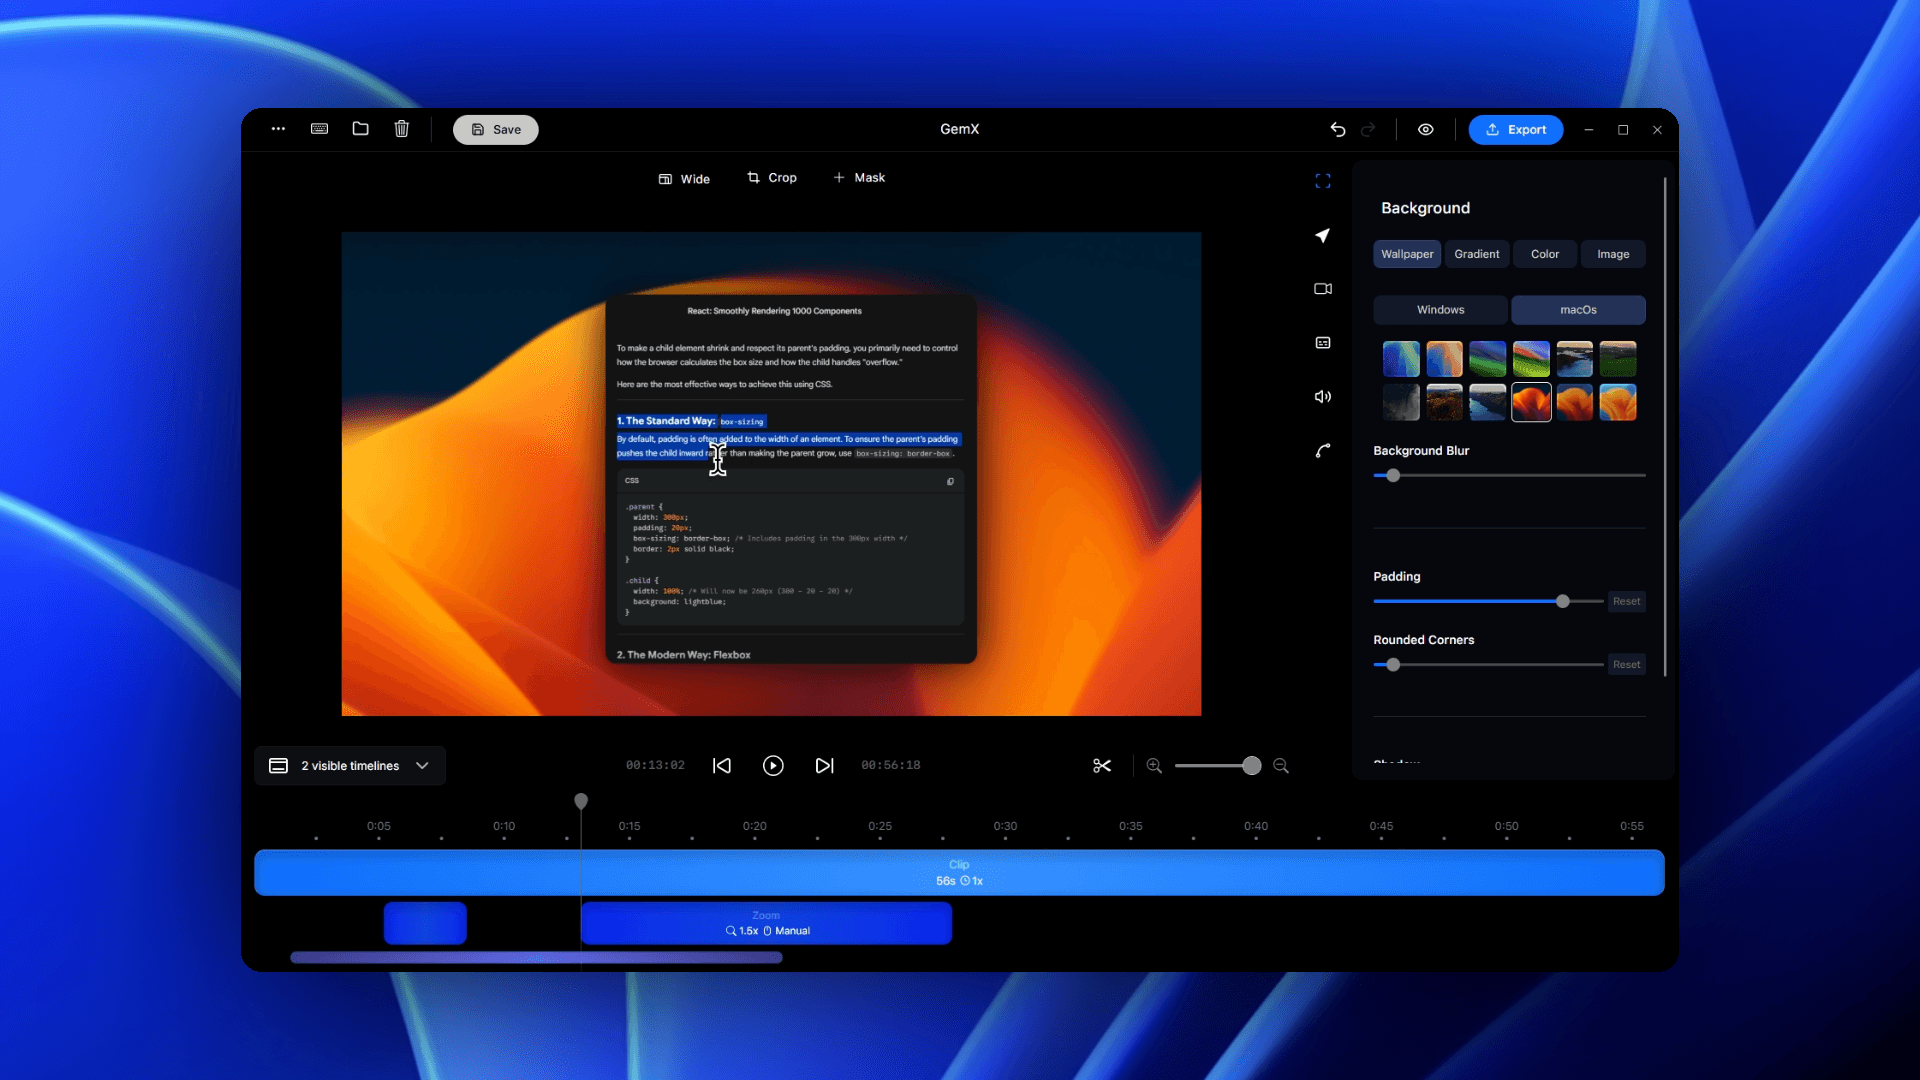
Task: Choose the second orange-blue wallpaper in top row
Action: point(1444,359)
